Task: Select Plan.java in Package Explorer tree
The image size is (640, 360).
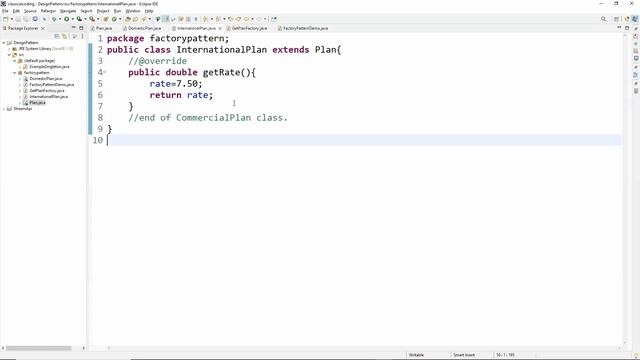Action: coord(37,103)
